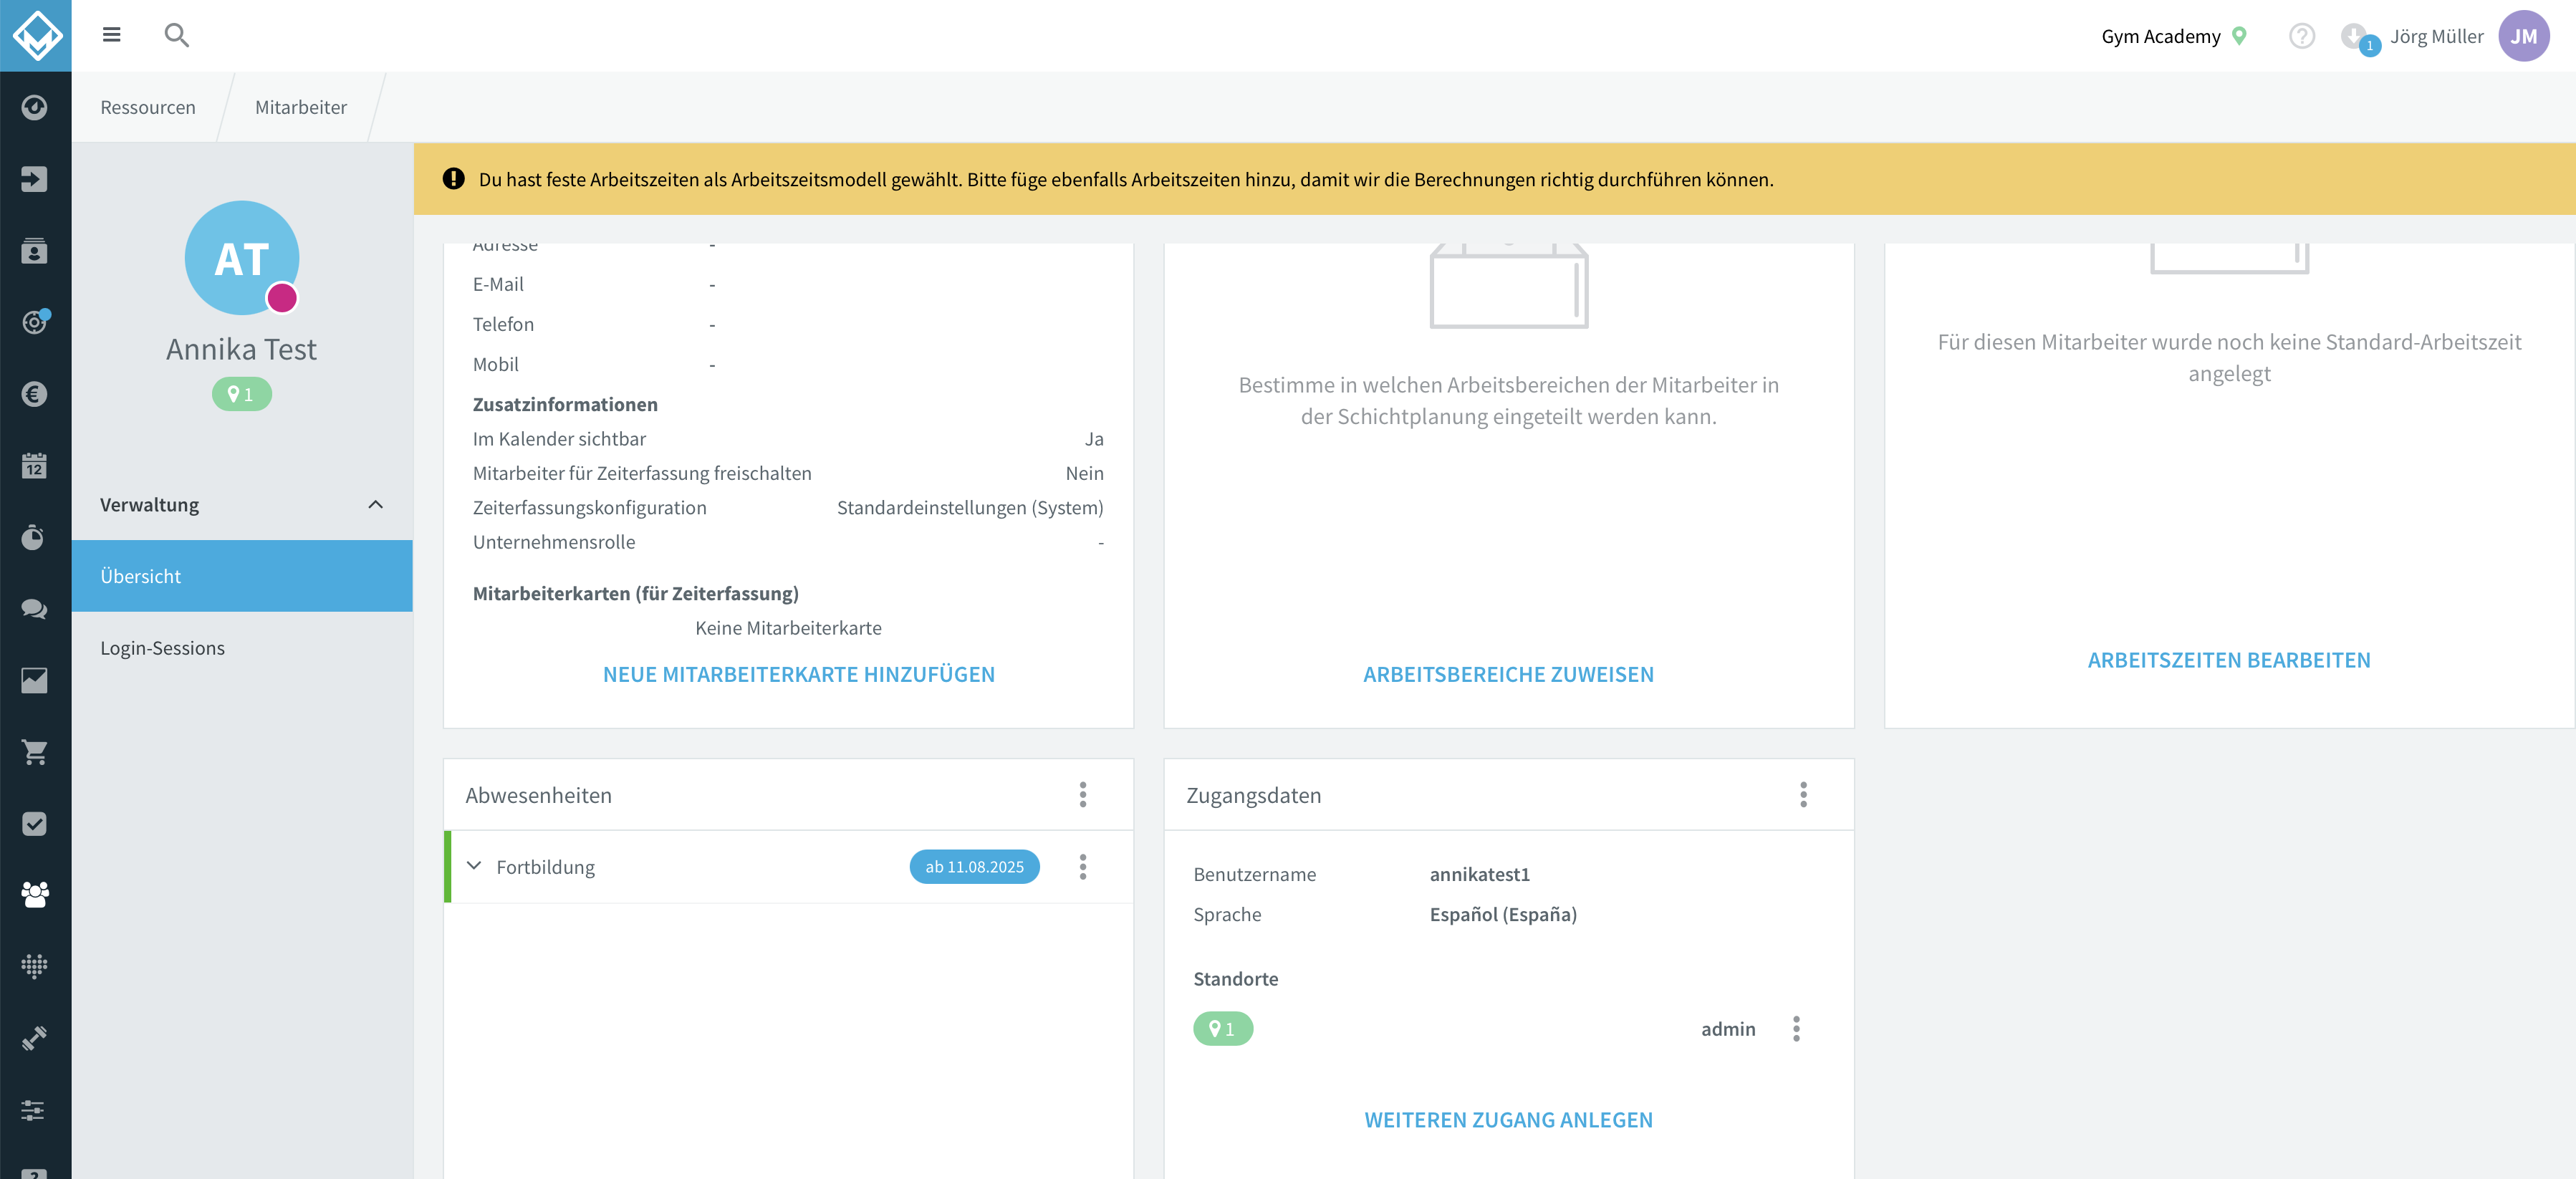Click Neue Mitarbeiterkarte hinzufügen link

click(798, 674)
